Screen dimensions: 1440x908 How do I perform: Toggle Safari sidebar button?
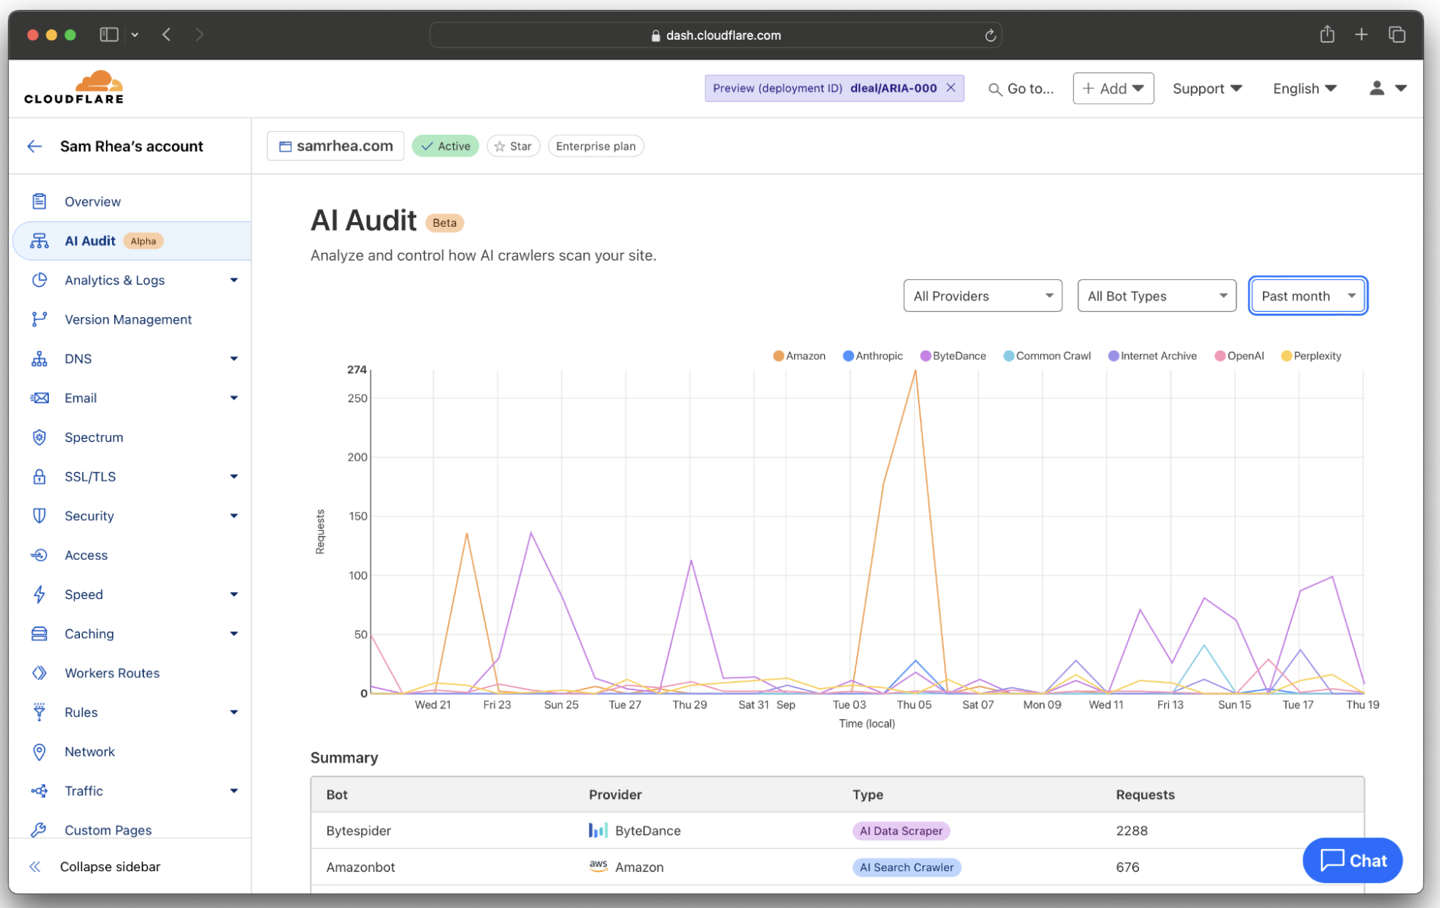[x=109, y=34]
